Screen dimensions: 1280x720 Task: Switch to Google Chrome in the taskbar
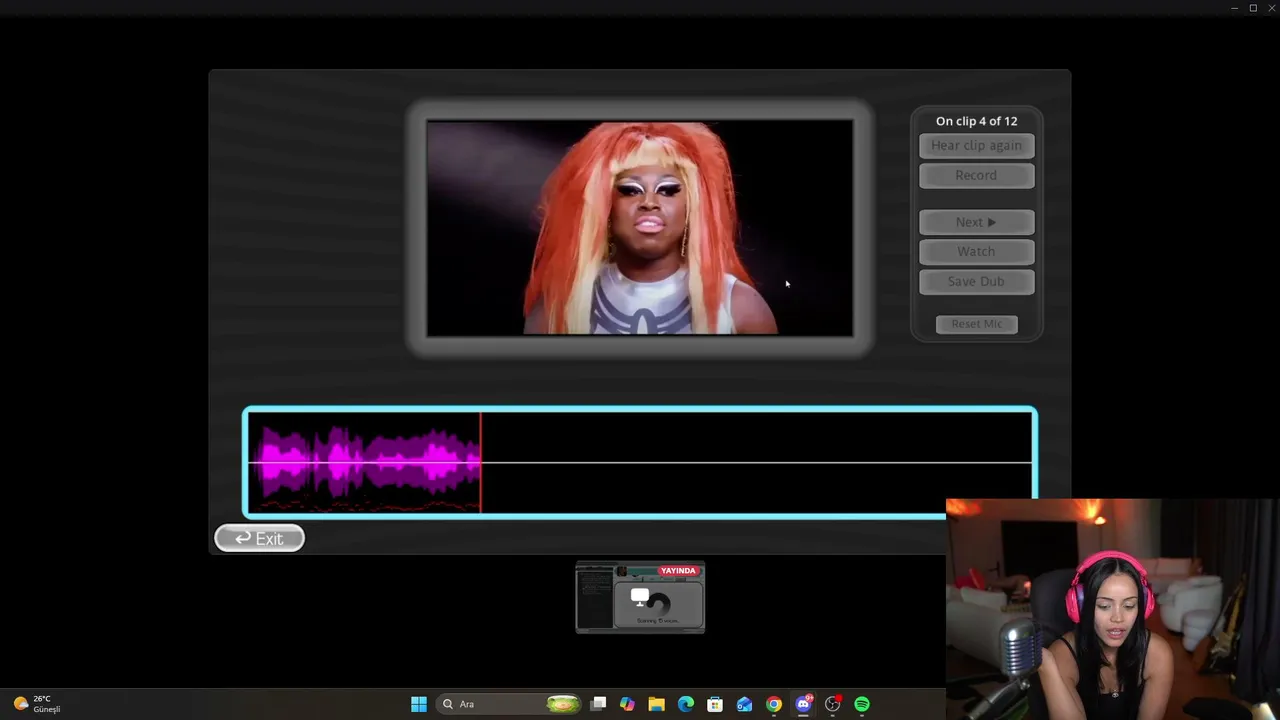pyautogui.click(x=774, y=704)
